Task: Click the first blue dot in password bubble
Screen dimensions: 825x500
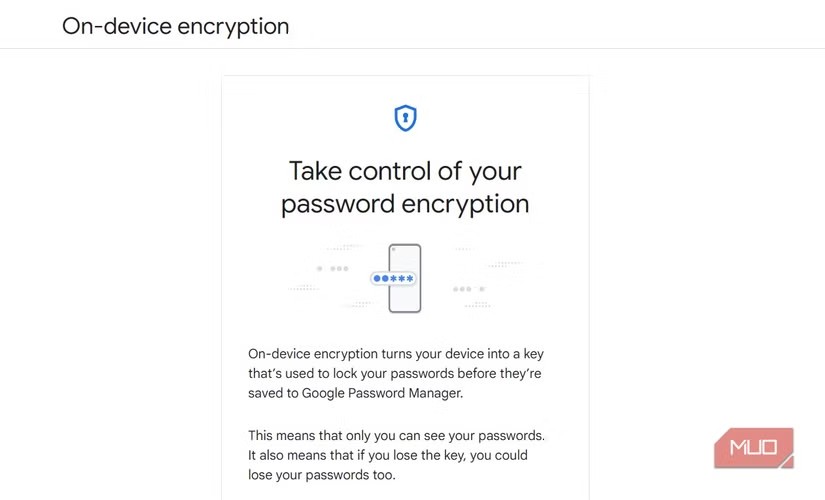Action: (377, 279)
